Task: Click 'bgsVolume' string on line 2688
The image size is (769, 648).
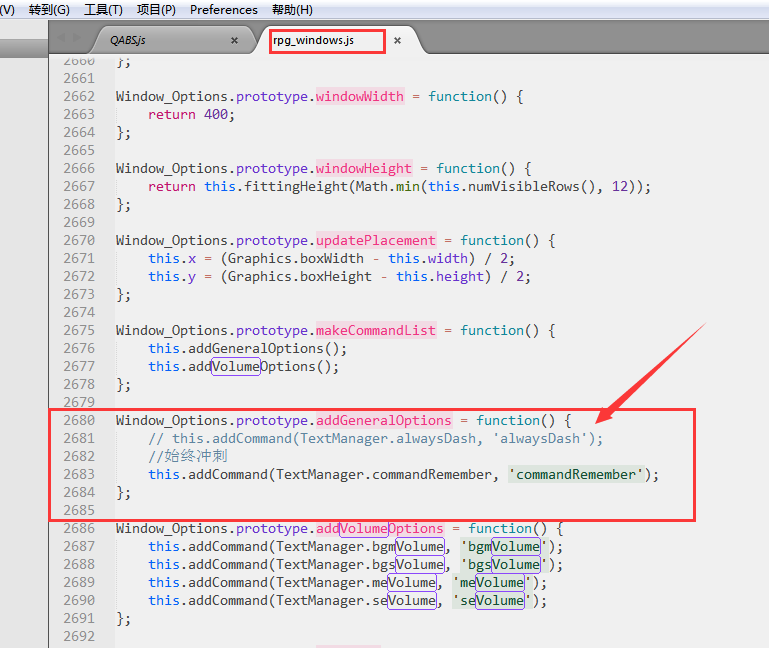Action: (504, 565)
